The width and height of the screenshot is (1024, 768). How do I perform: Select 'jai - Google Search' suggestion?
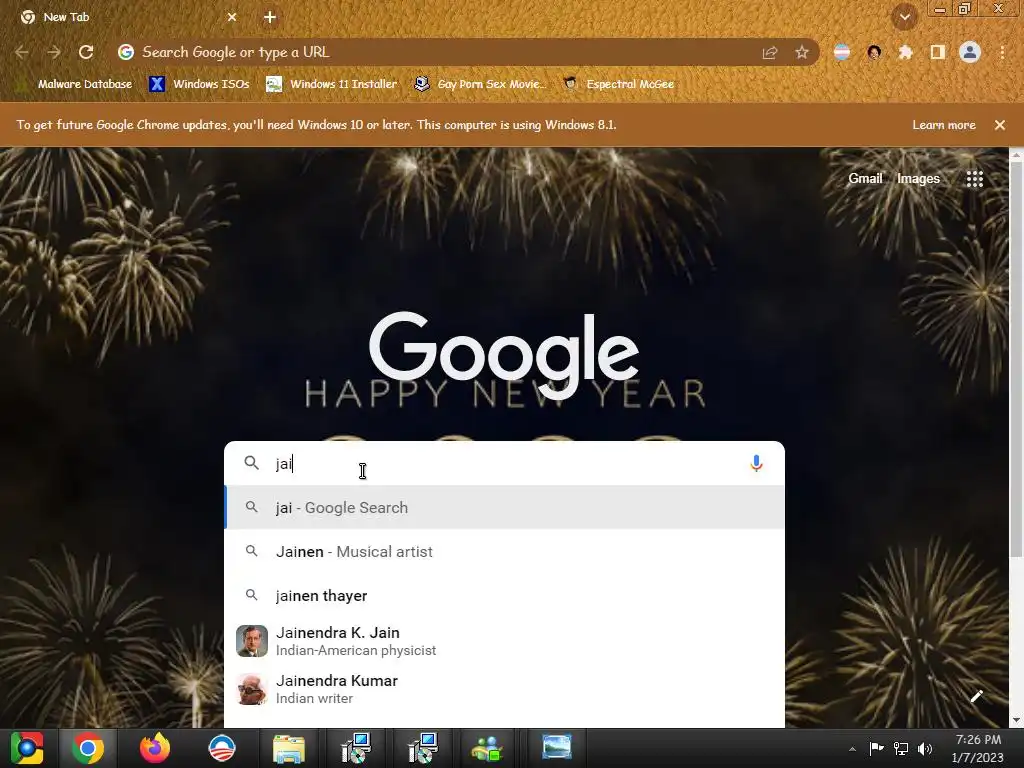(x=504, y=507)
